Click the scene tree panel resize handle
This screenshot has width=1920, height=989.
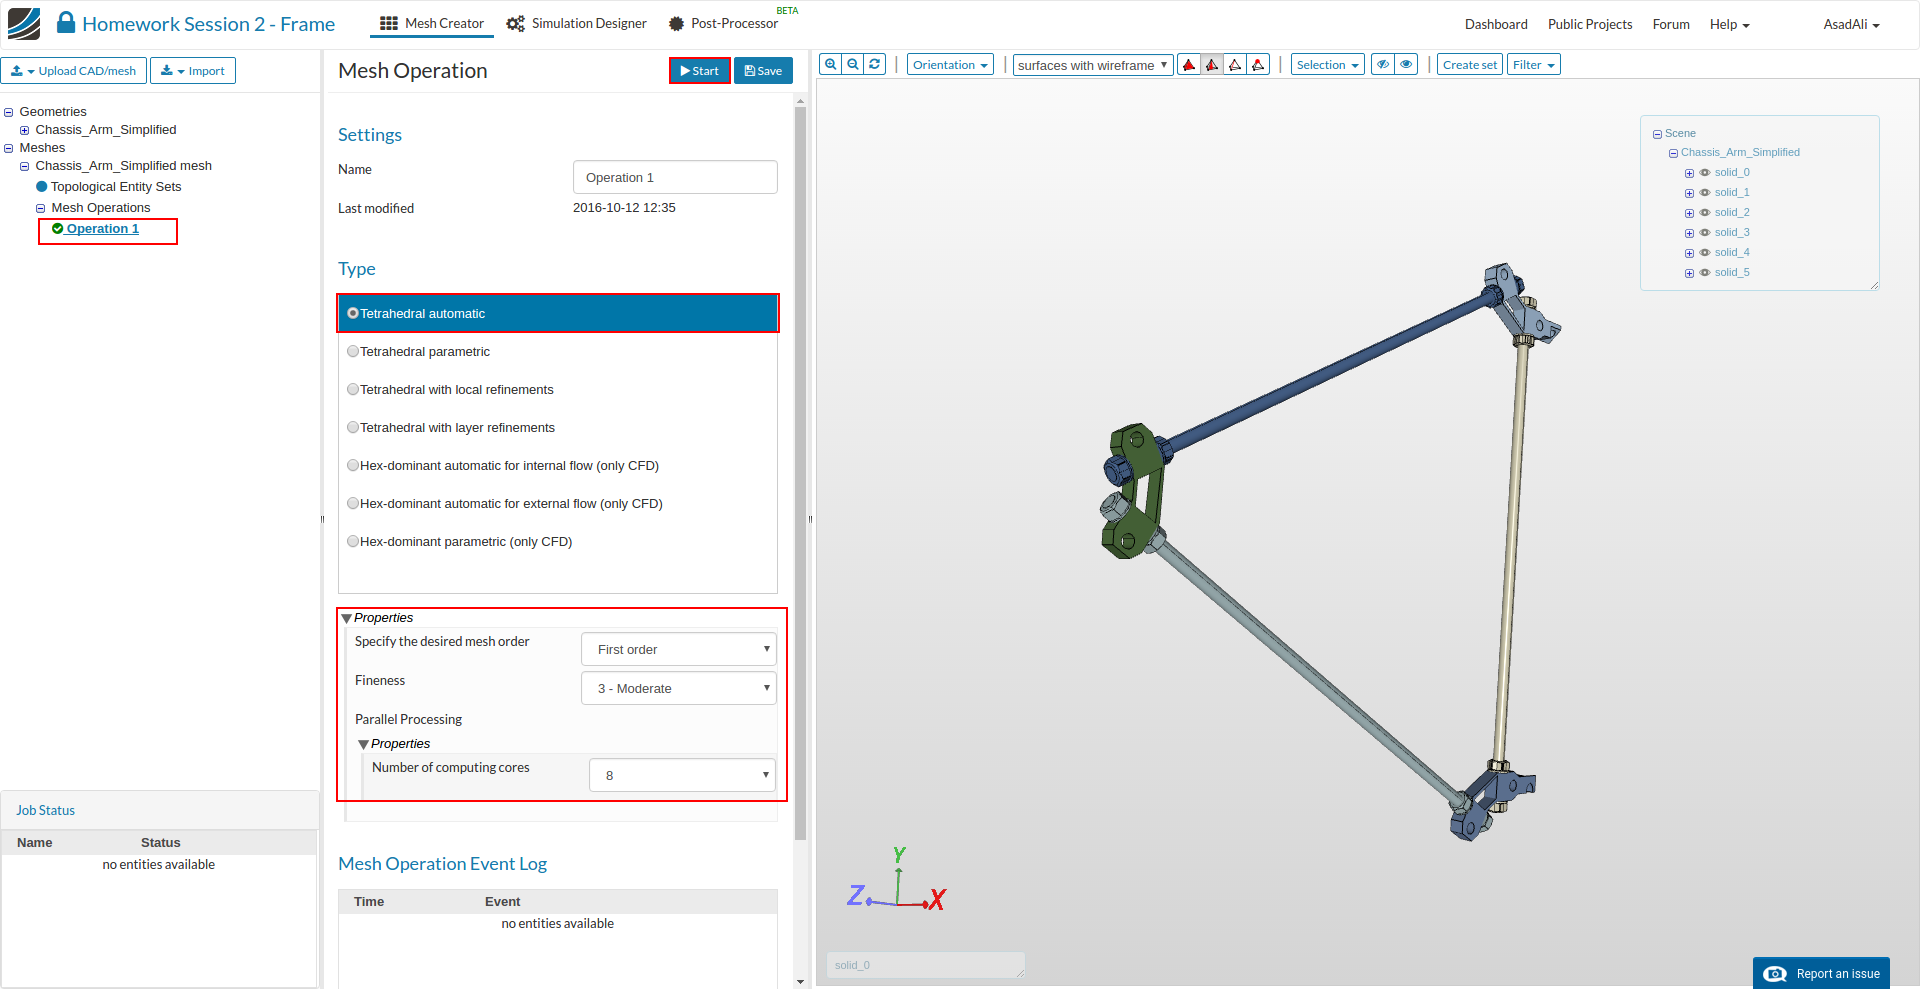[1874, 285]
